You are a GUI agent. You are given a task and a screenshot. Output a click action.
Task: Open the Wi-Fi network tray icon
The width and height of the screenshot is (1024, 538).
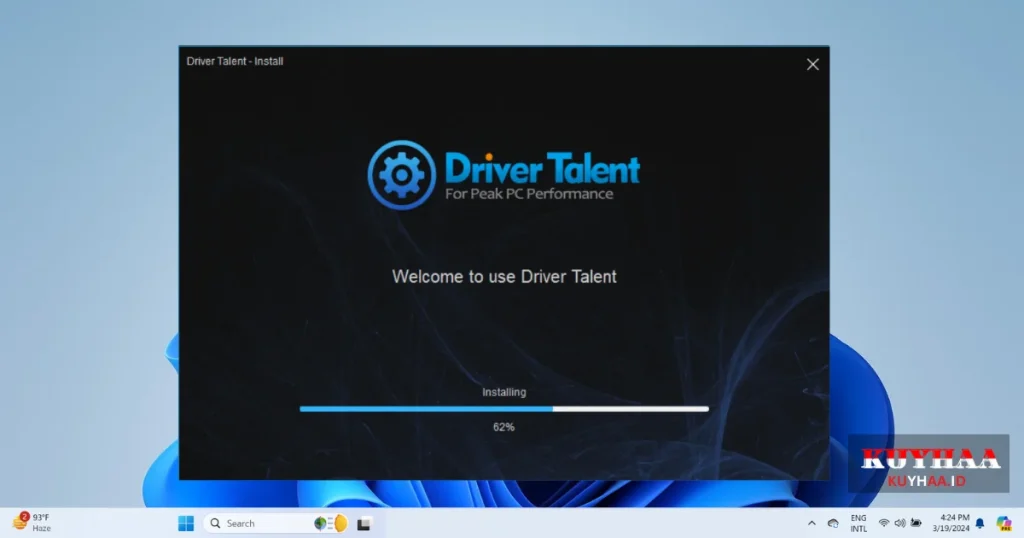(x=884, y=523)
